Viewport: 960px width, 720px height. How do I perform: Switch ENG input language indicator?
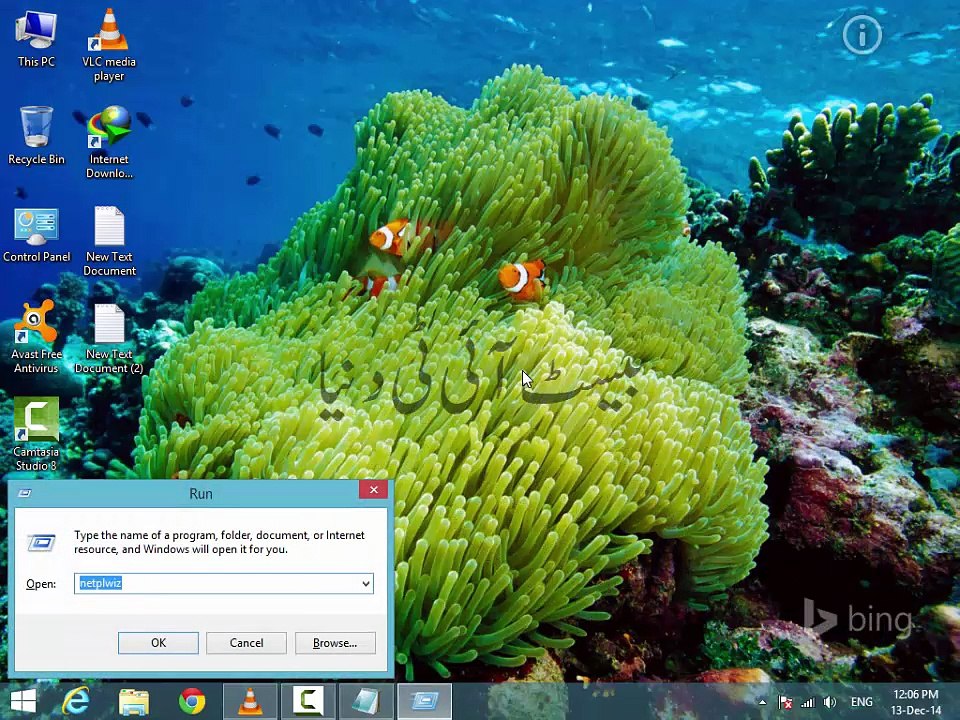pyautogui.click(x=861, y=702)
